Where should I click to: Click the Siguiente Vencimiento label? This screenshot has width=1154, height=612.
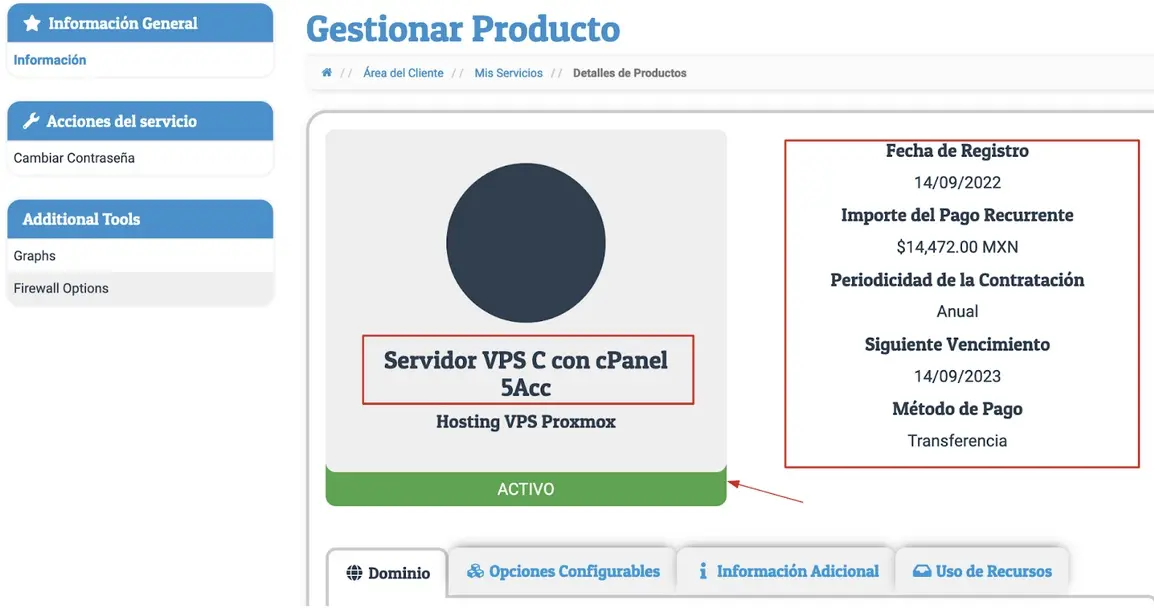(x=957, y=344)
